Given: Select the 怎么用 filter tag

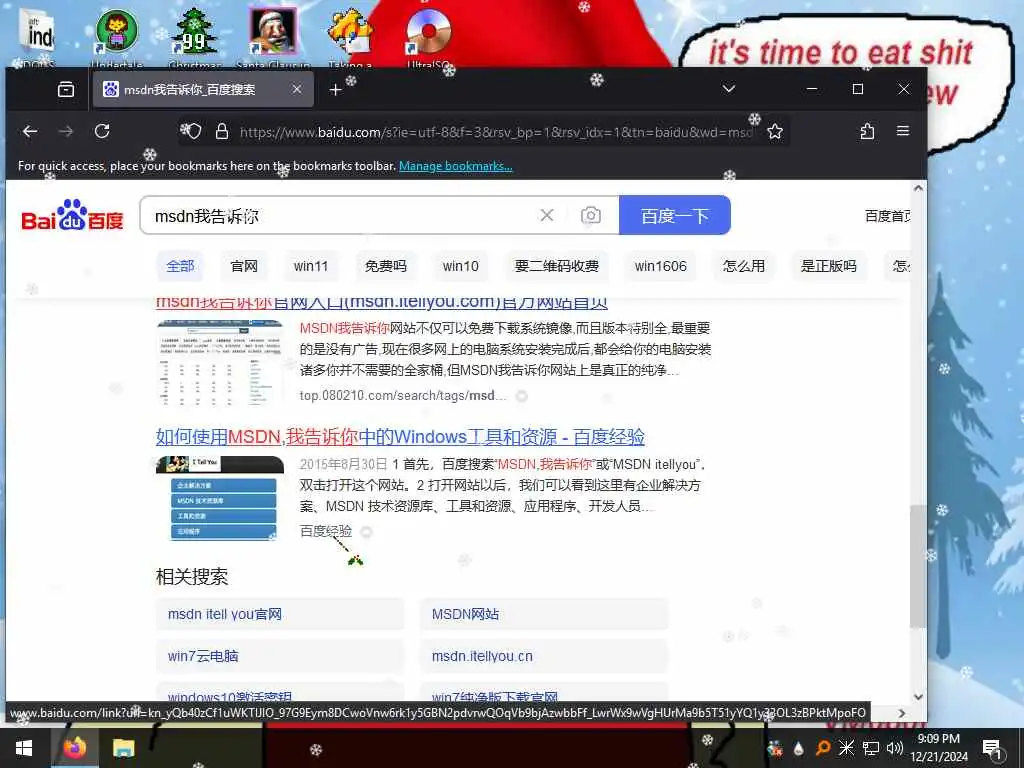Looking at the screenshot, I should coord(744,266).
